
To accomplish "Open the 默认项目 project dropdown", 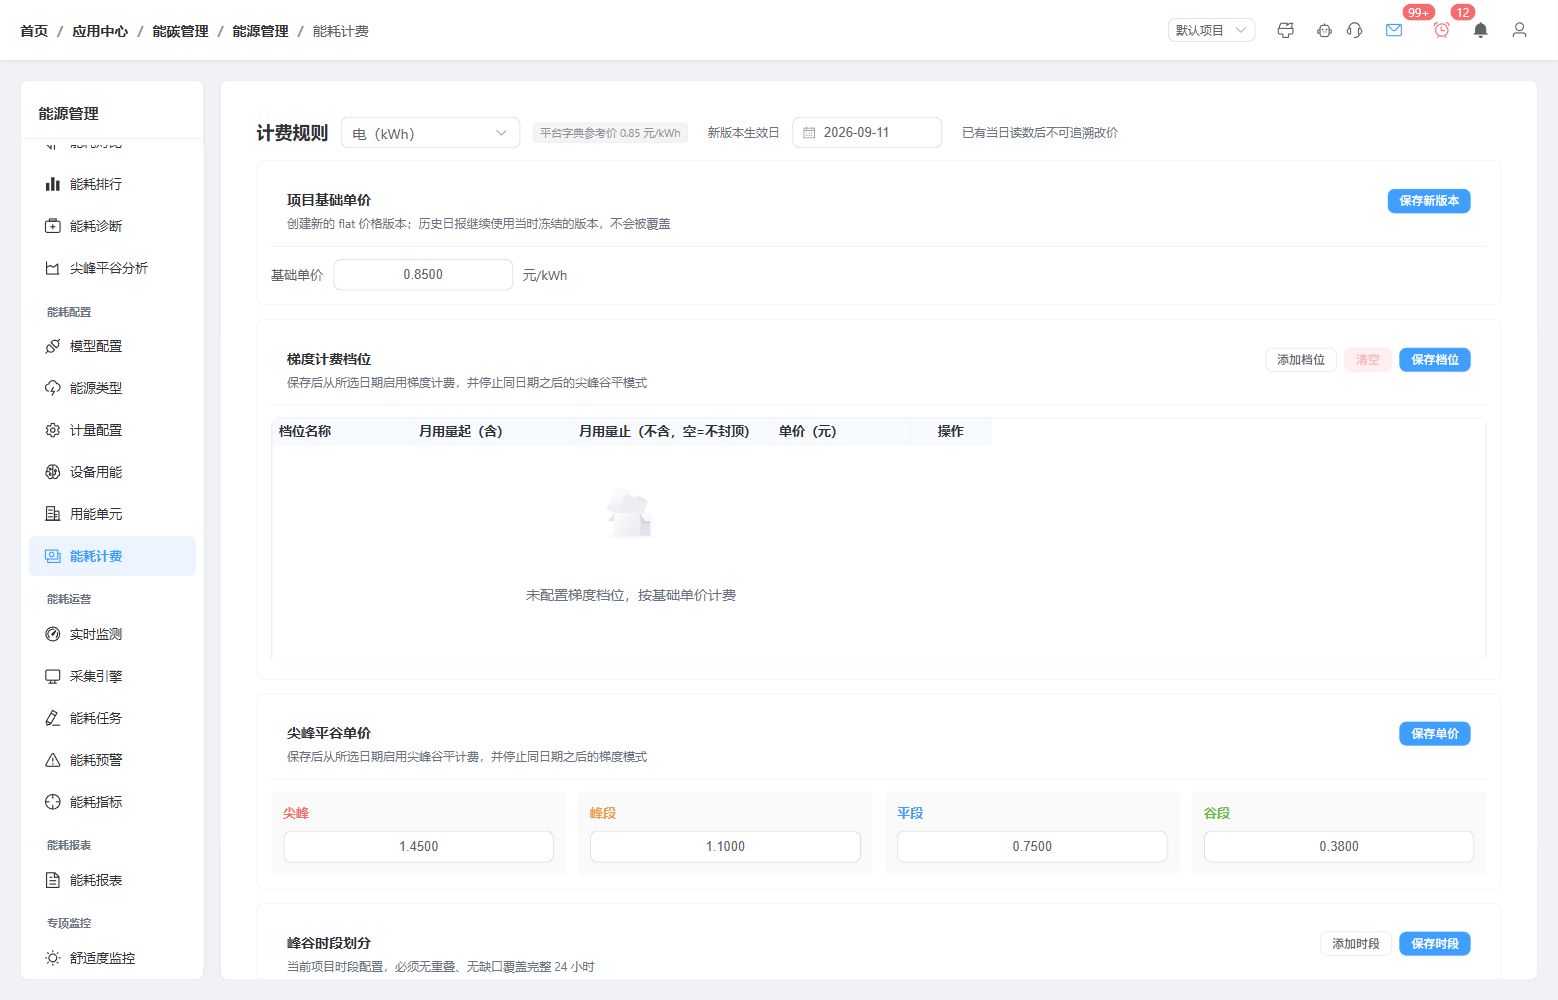I will [1211, 31].
